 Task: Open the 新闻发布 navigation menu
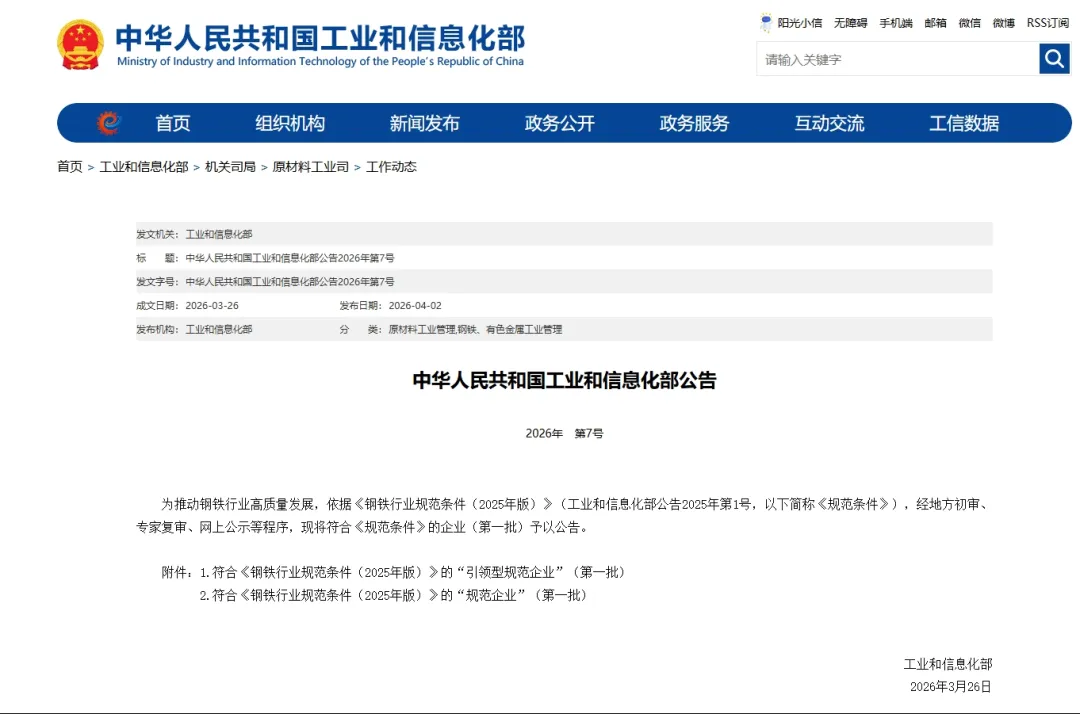click(x=424, y=123)
